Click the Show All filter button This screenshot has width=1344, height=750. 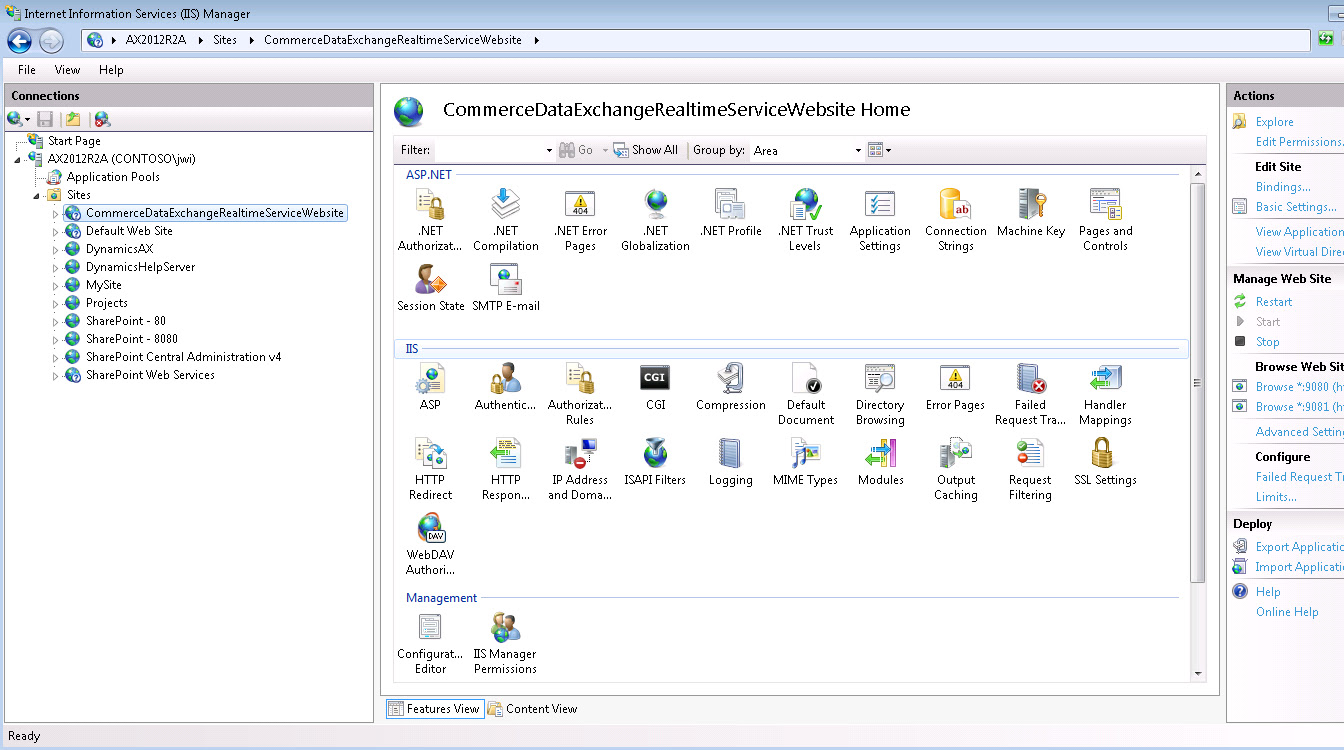click(646, 150)
